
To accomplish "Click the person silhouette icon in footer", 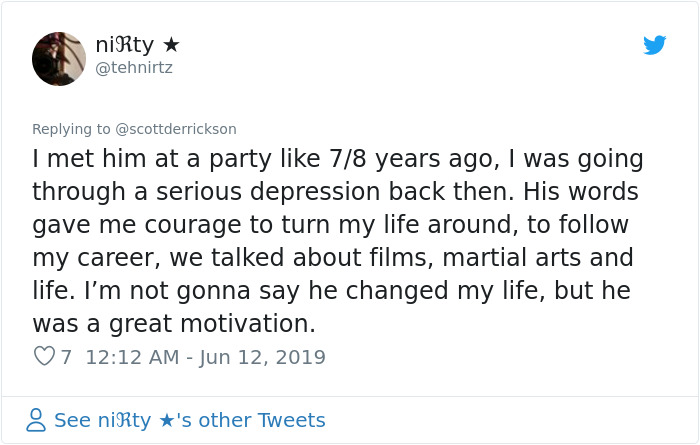I will click(36, 420).
